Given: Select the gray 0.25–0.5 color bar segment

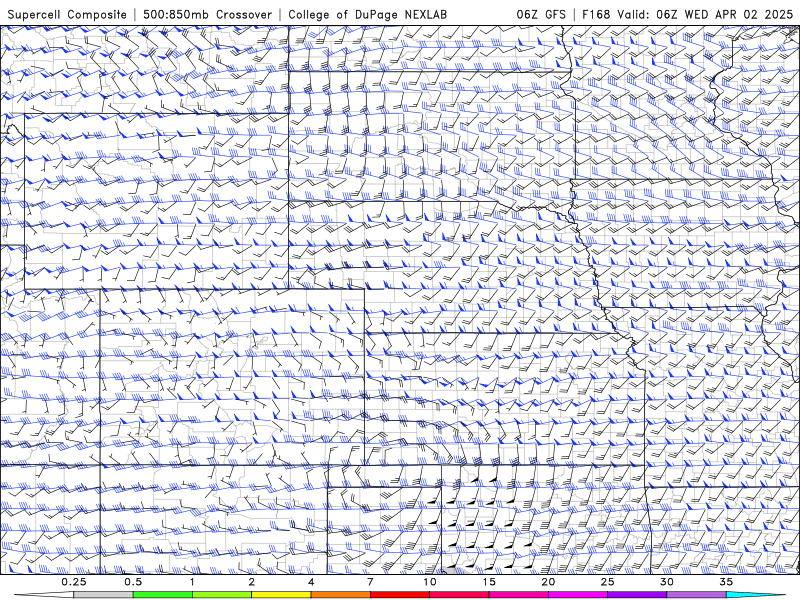Looking at the screenshot, I should [x=103, y=594].
